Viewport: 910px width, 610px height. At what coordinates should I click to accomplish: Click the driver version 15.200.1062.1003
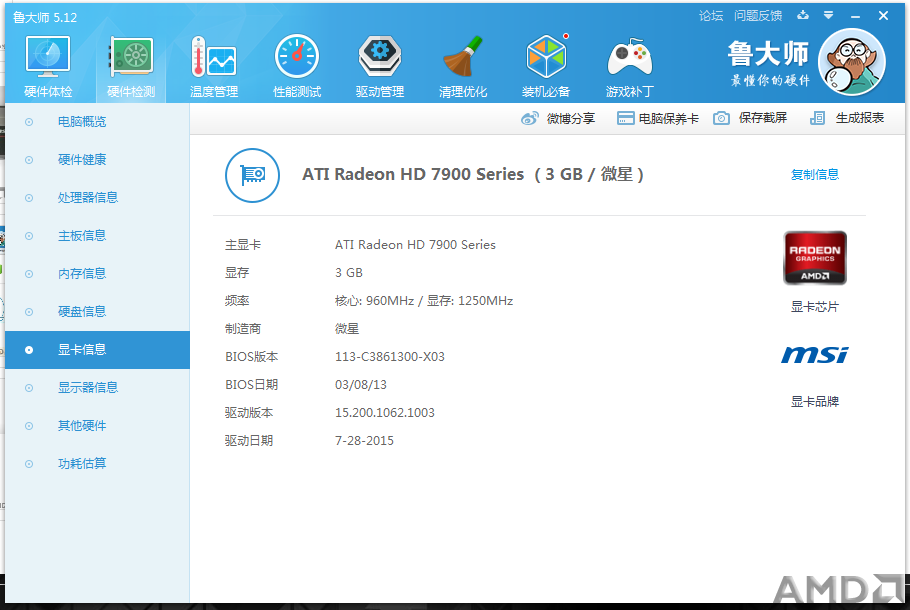[384, 413]
